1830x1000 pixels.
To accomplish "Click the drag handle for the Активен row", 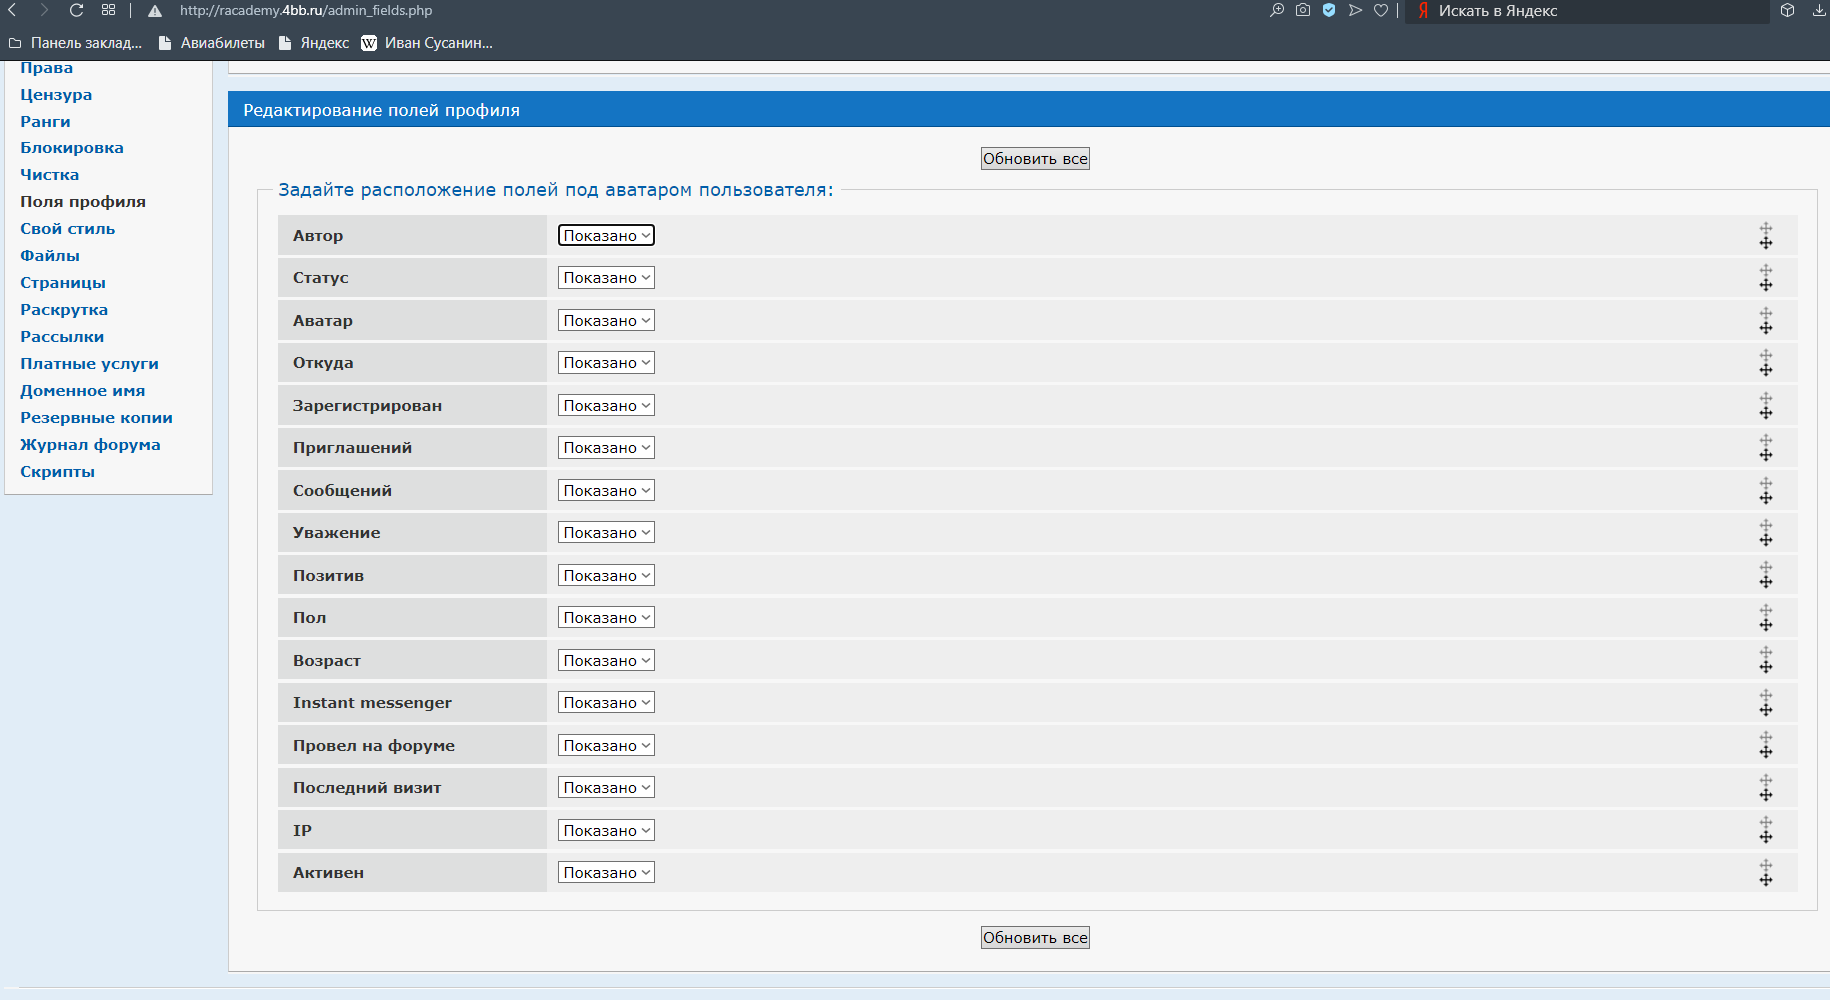I will [x=1766, y=873].
